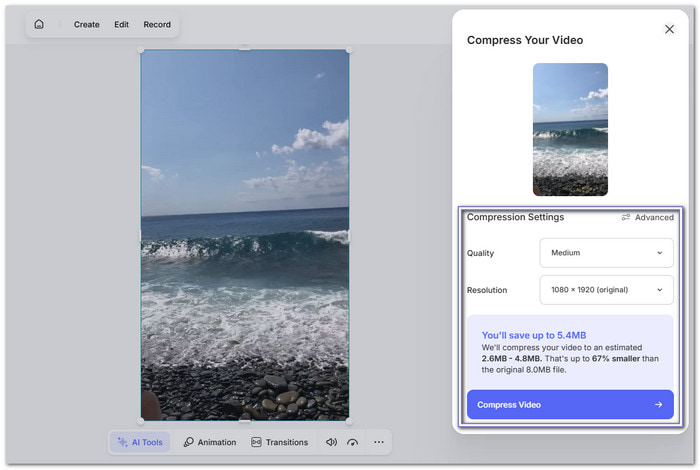This screenshot has height=470, width=700.
Task: Click the speed gauge icon
Action: (353, 442)
